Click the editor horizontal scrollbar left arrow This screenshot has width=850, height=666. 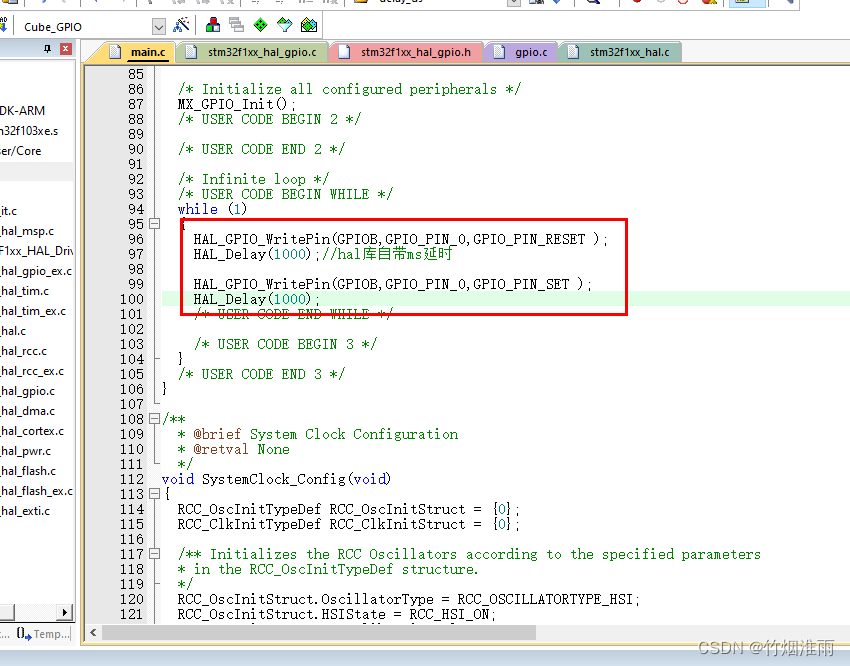point(93,632)
